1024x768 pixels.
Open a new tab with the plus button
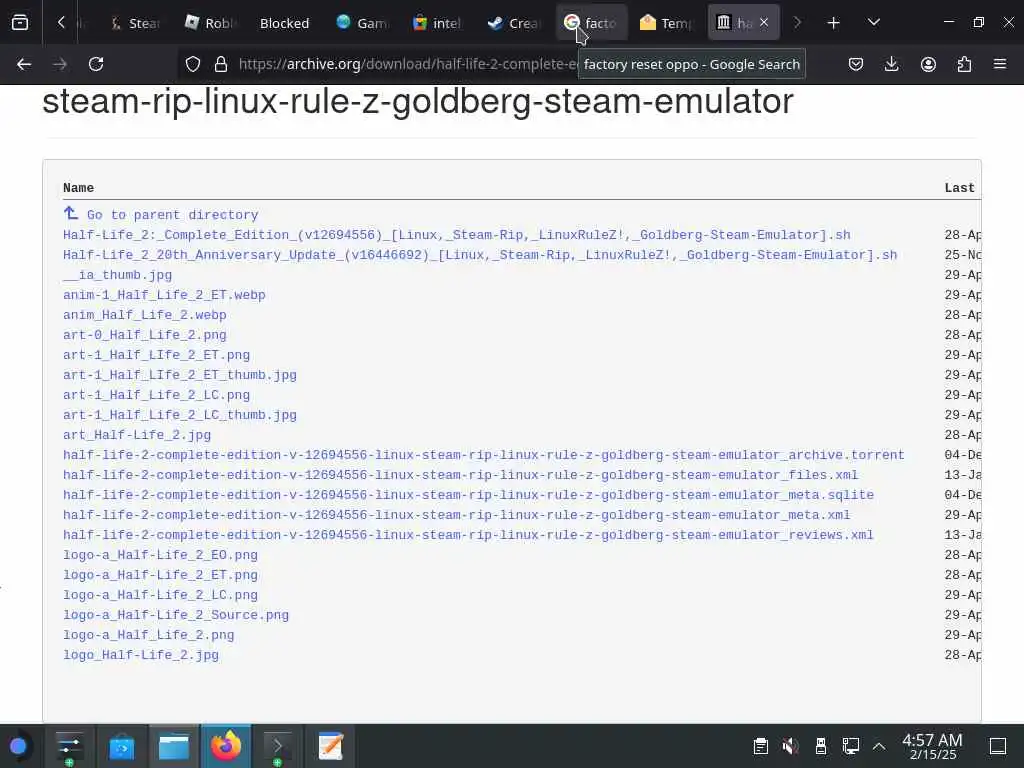833,23
